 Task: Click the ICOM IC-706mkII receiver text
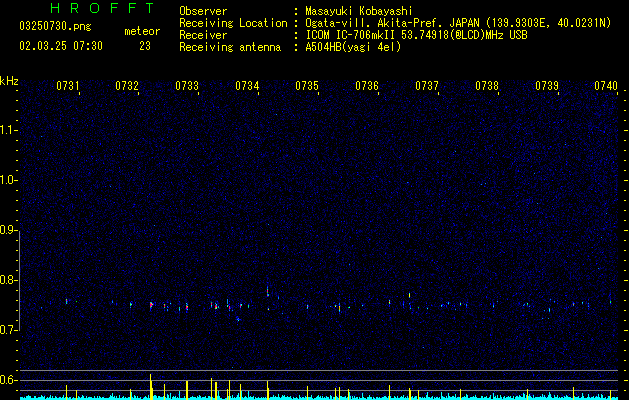coord(416,35)
